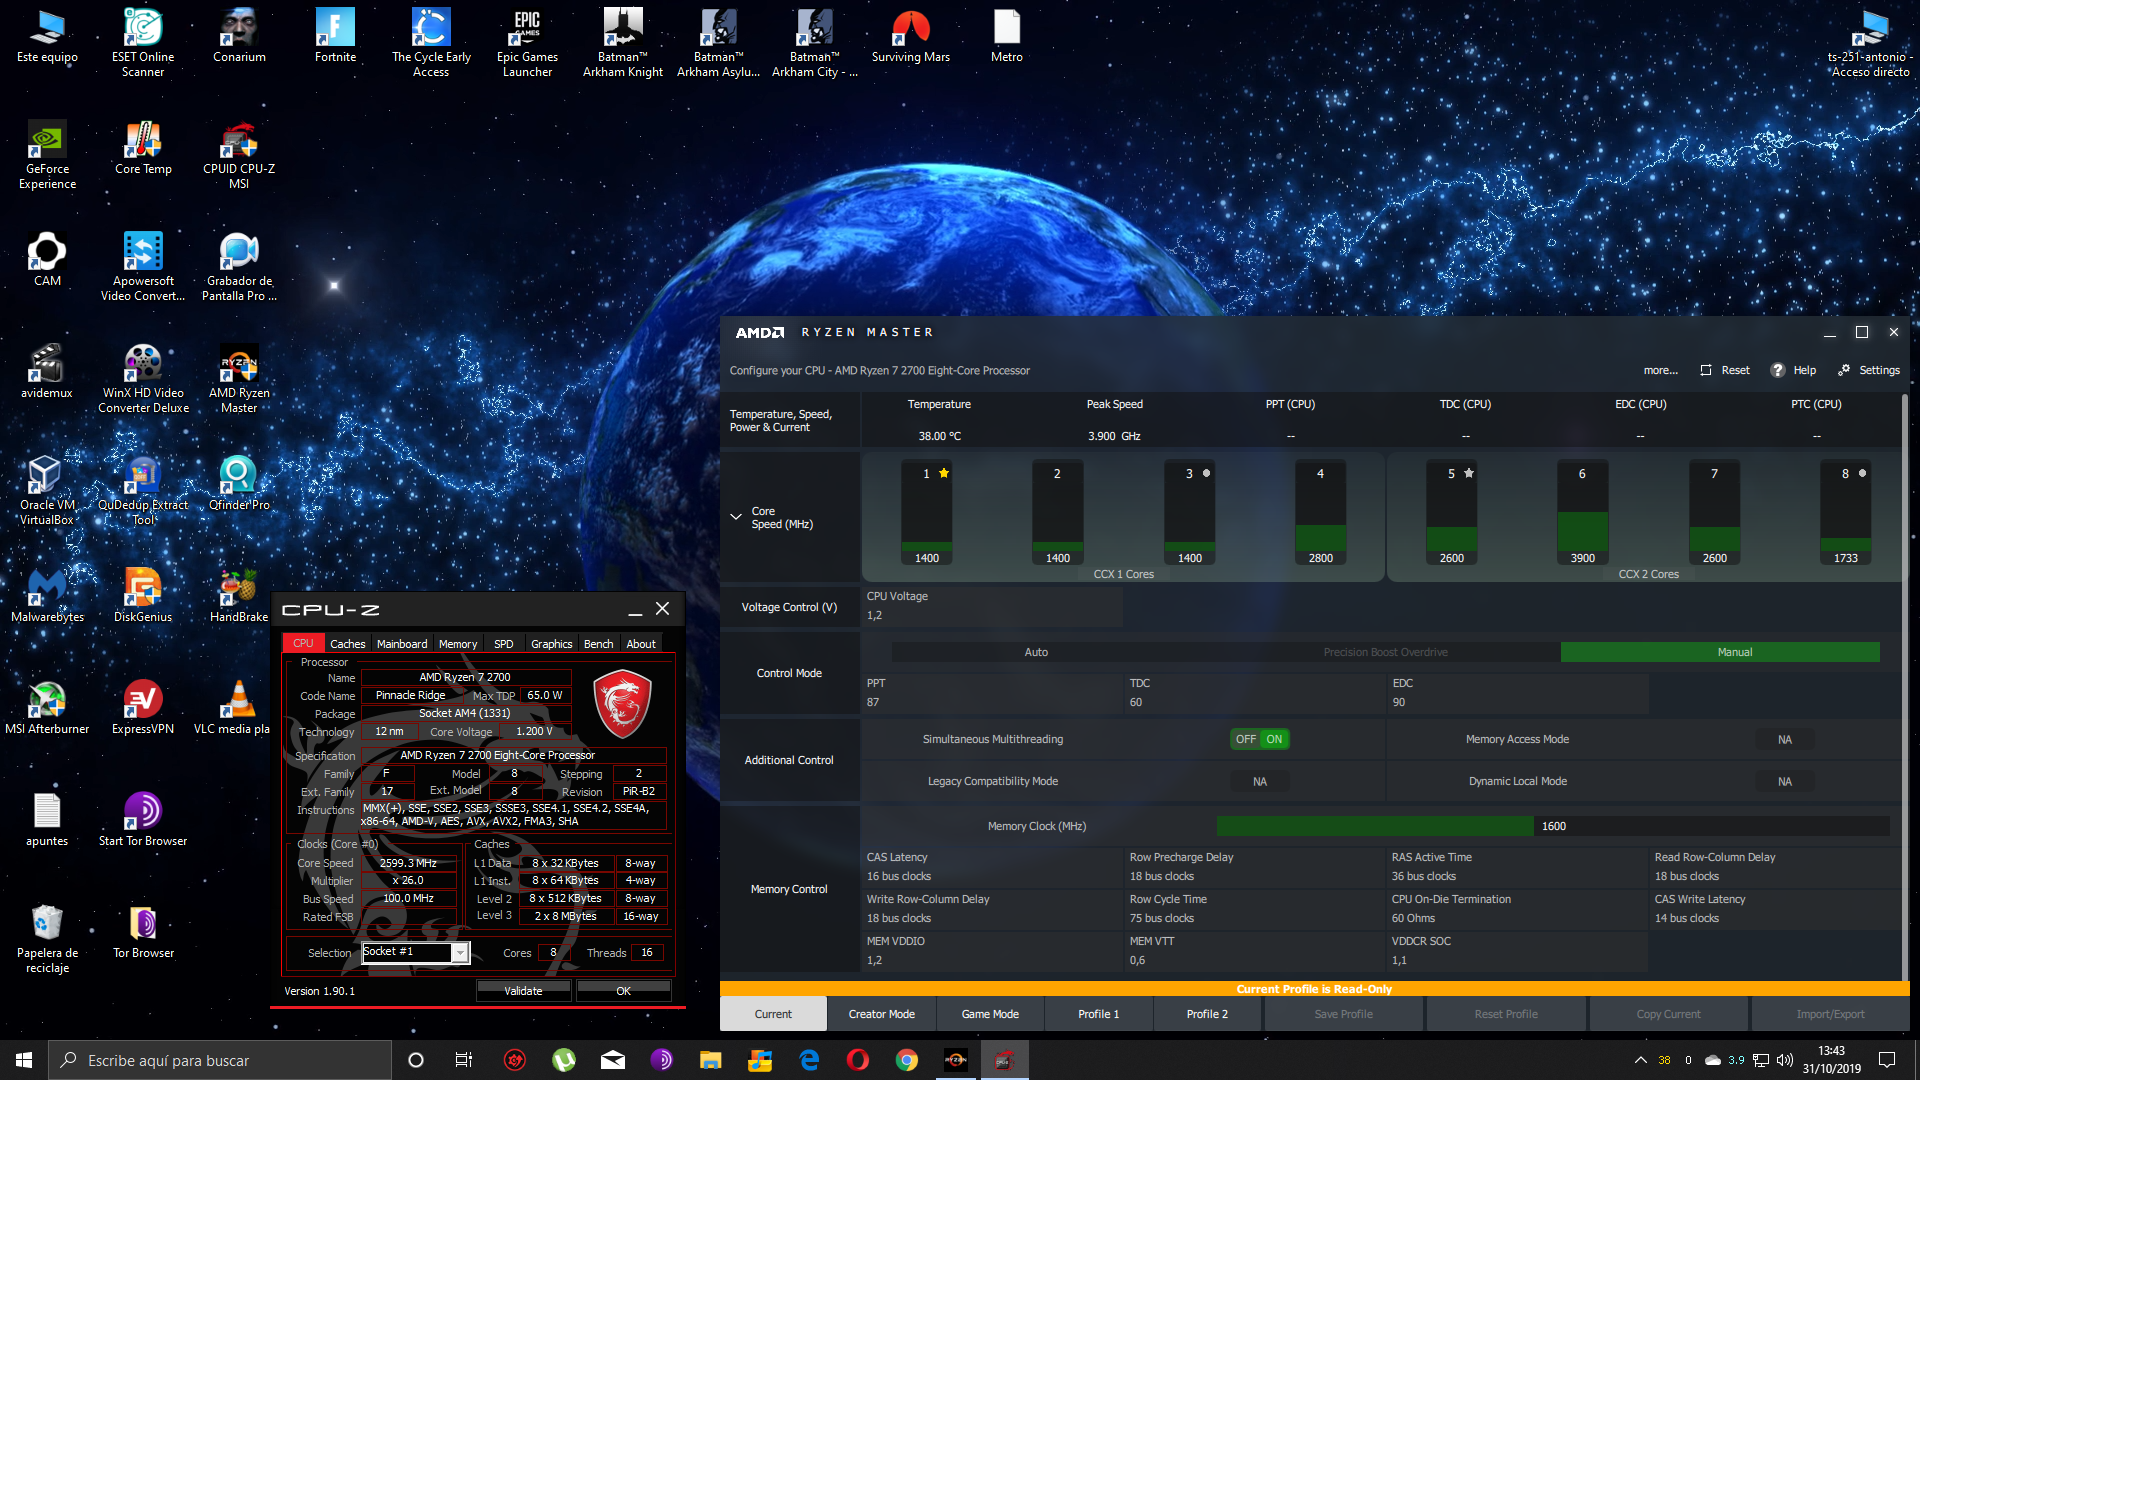This screenshot has width=2142, height=1502.
Task: Launch ExpressVPN from the desktop
Action: click(143, 707)
